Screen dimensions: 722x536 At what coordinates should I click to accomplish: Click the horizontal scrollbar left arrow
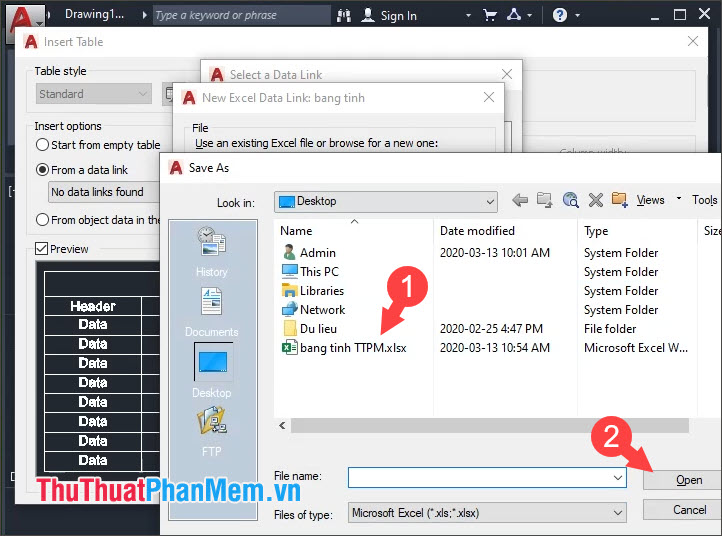coord(282,425)
